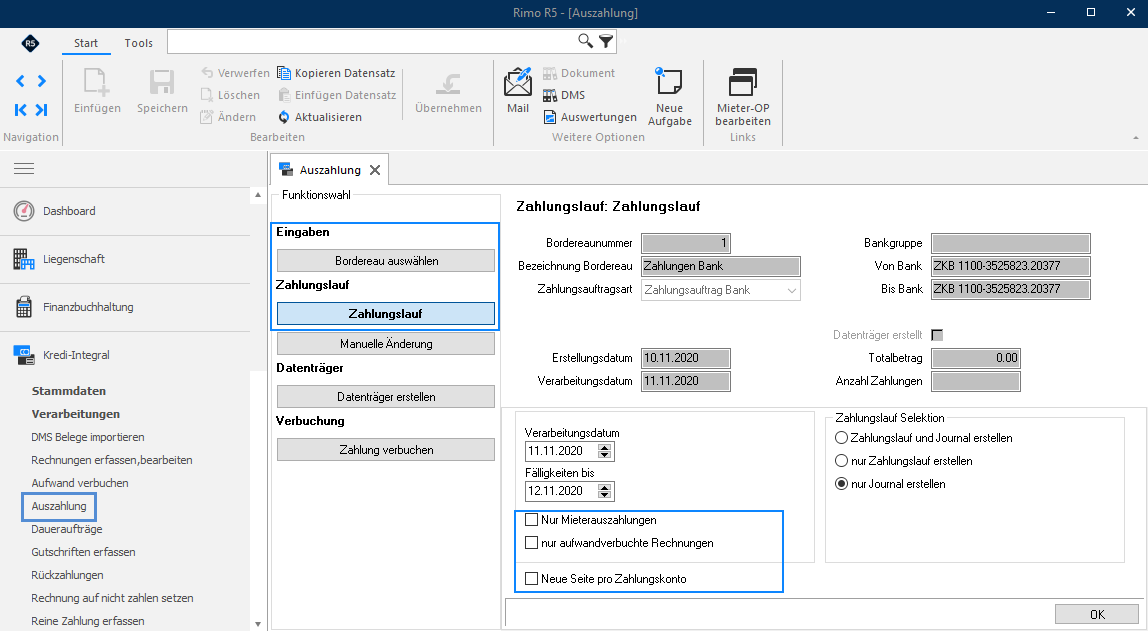1148x631 pixels.
Task: Jump to first record
Action: (20, 110)
